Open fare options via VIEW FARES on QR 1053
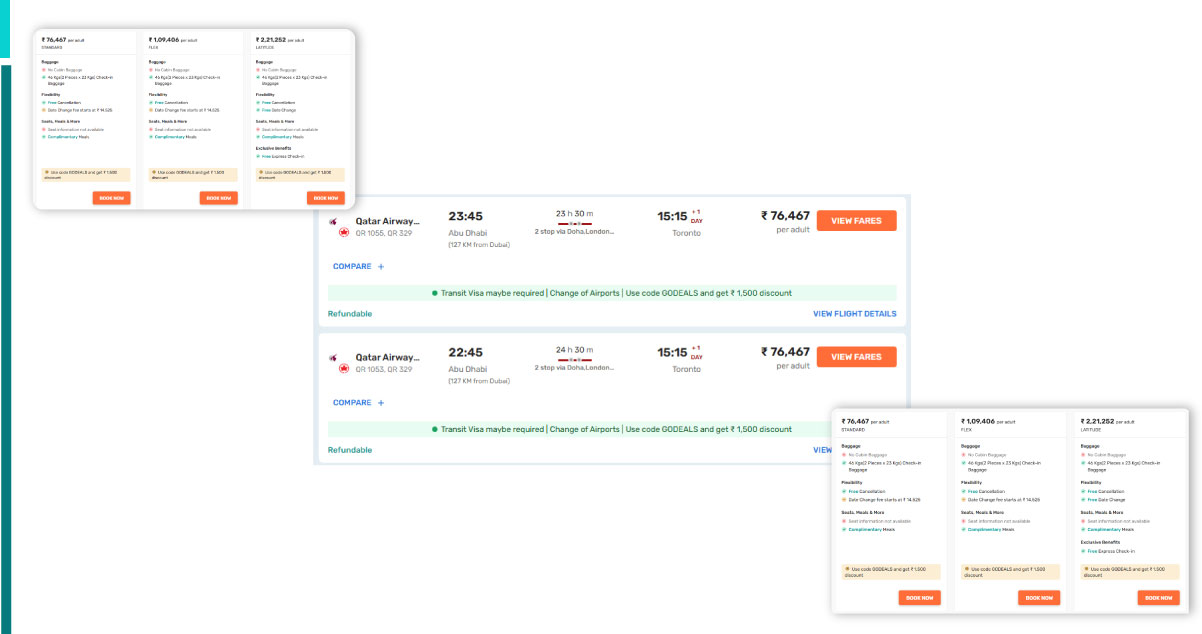 coord(856,356)
